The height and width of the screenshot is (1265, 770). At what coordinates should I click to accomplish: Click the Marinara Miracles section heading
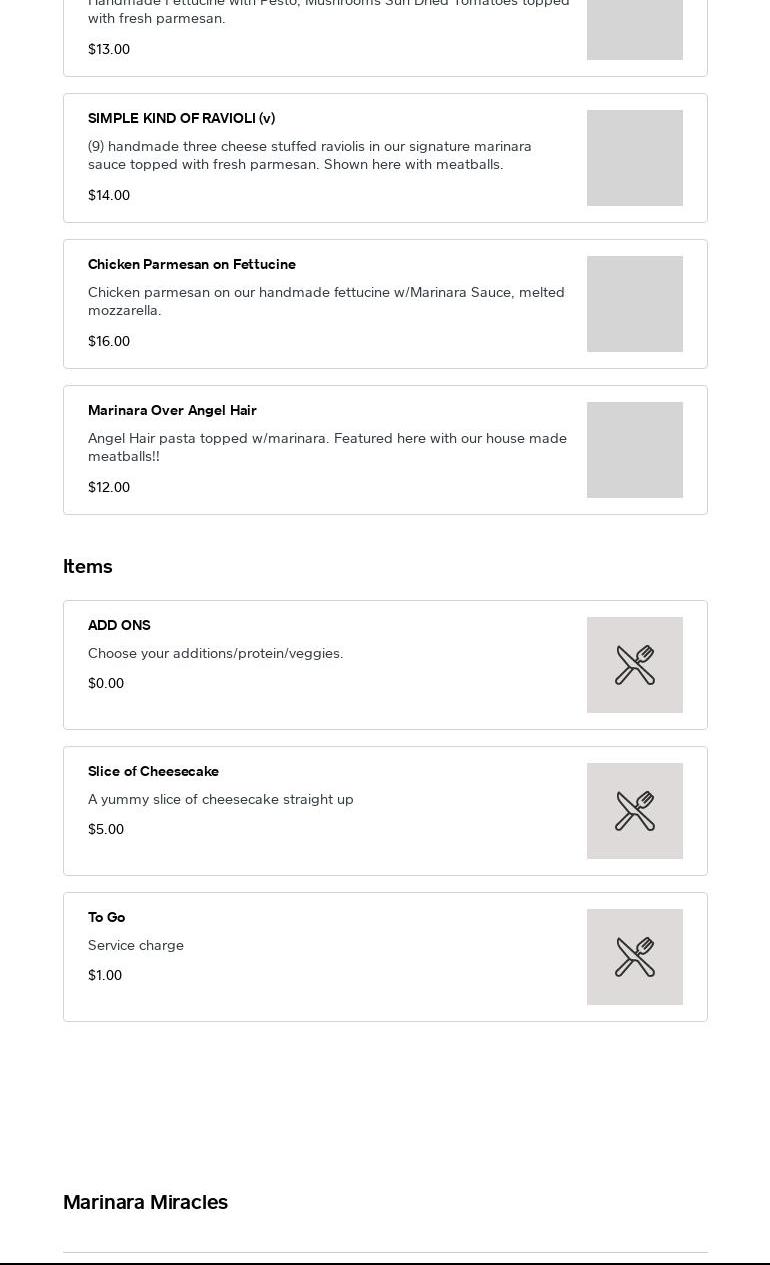coord(145,1202)
